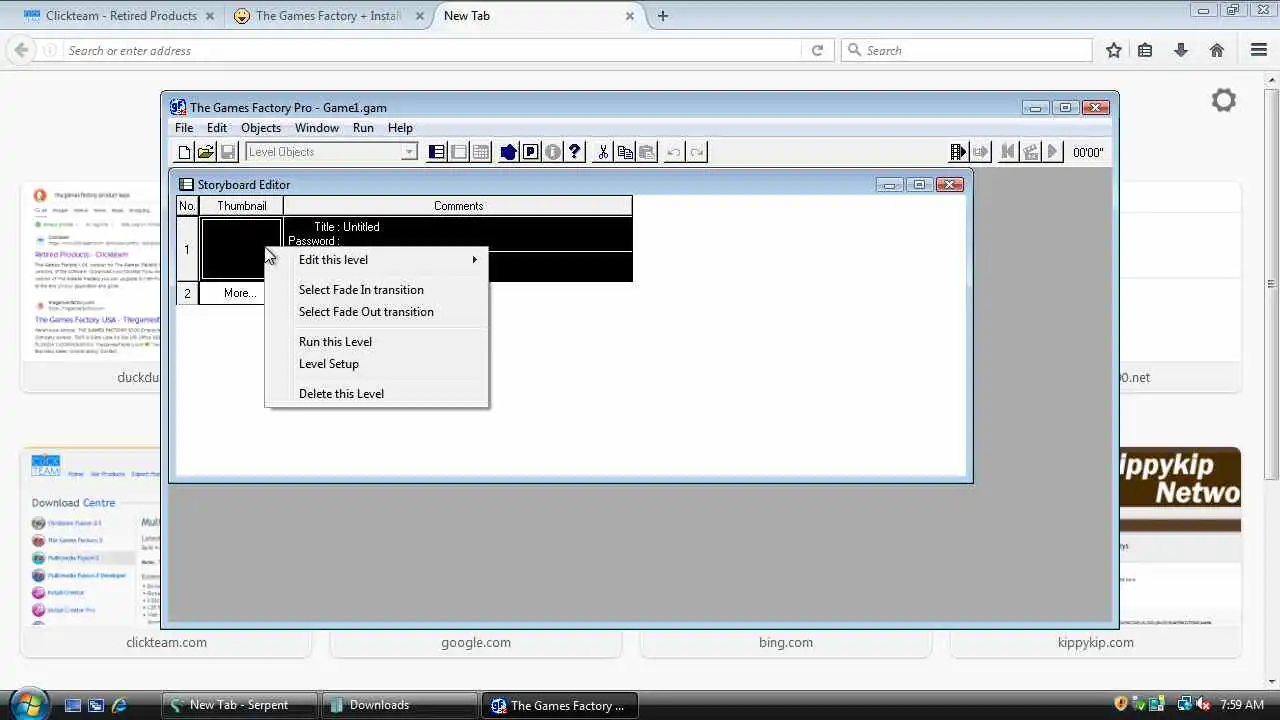Image resolution: width=1280 pixels, height=720 pixels.
Task: Open the Help menu
Action: pos(400,128)
